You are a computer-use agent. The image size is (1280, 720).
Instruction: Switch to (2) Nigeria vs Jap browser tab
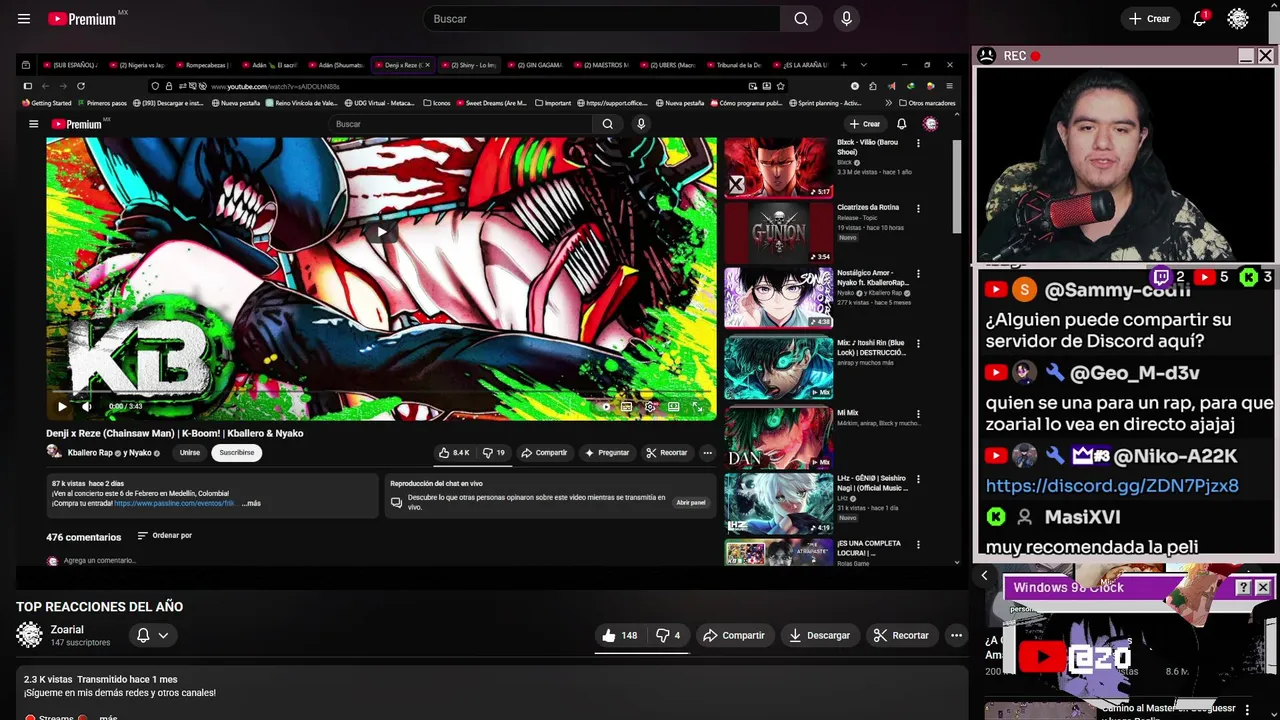[137, 65]
